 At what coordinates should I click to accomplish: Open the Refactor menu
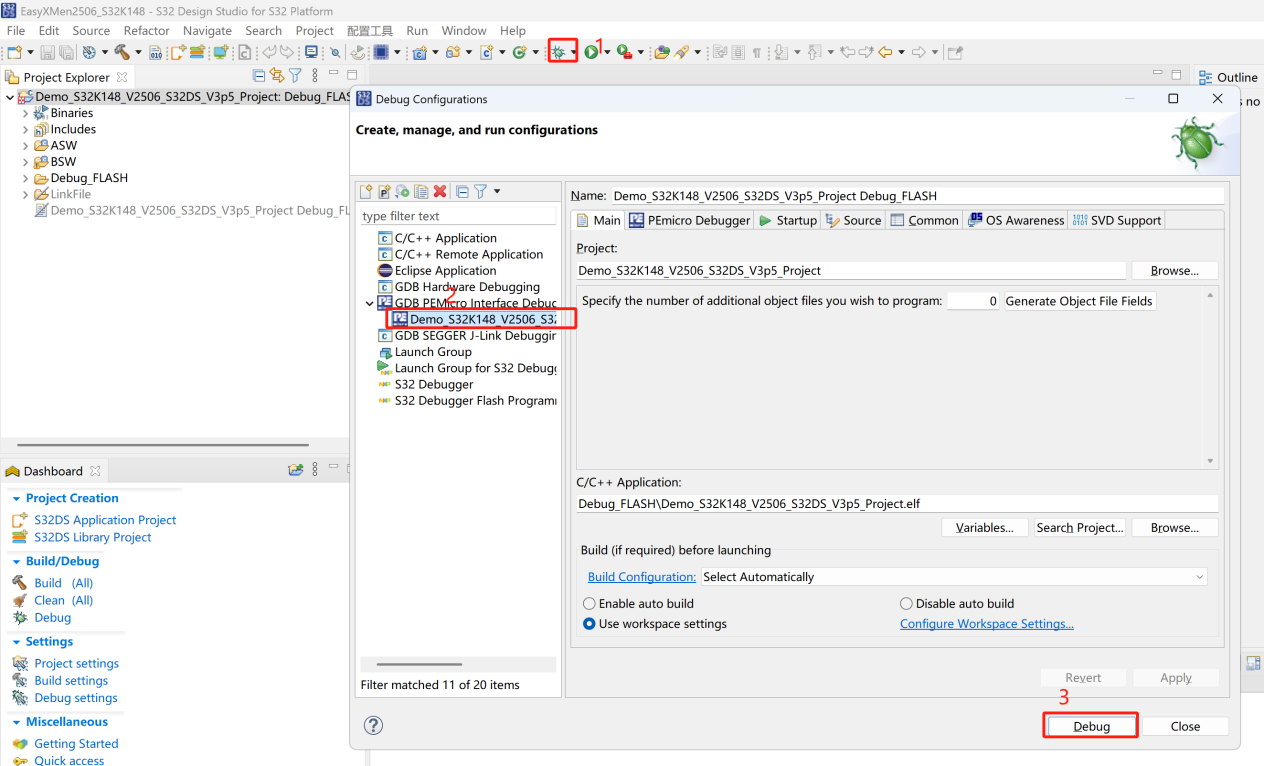[147, 31]
